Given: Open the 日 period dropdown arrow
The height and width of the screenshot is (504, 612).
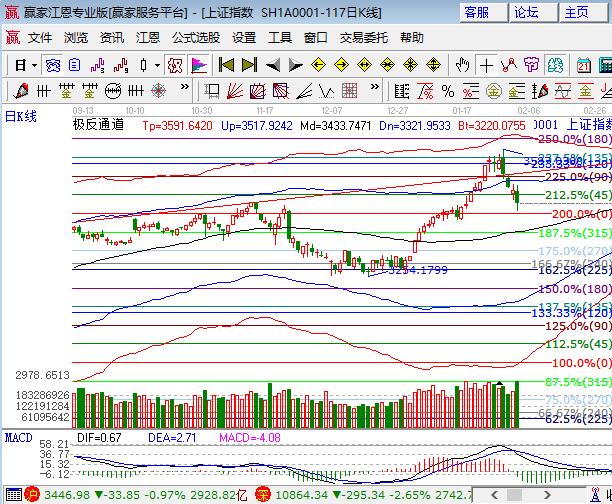Looking at the screenshot, I should point(34,65).
